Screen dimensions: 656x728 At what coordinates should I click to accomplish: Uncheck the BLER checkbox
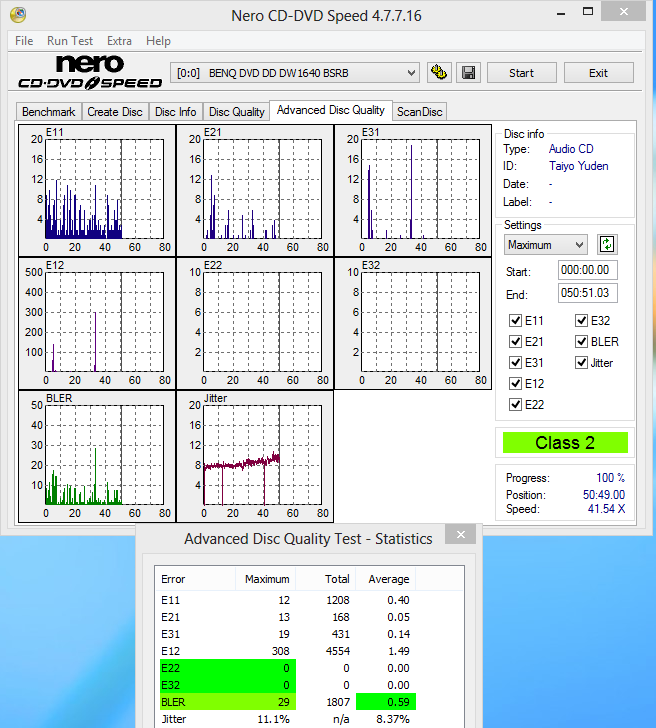click(581, 341)
